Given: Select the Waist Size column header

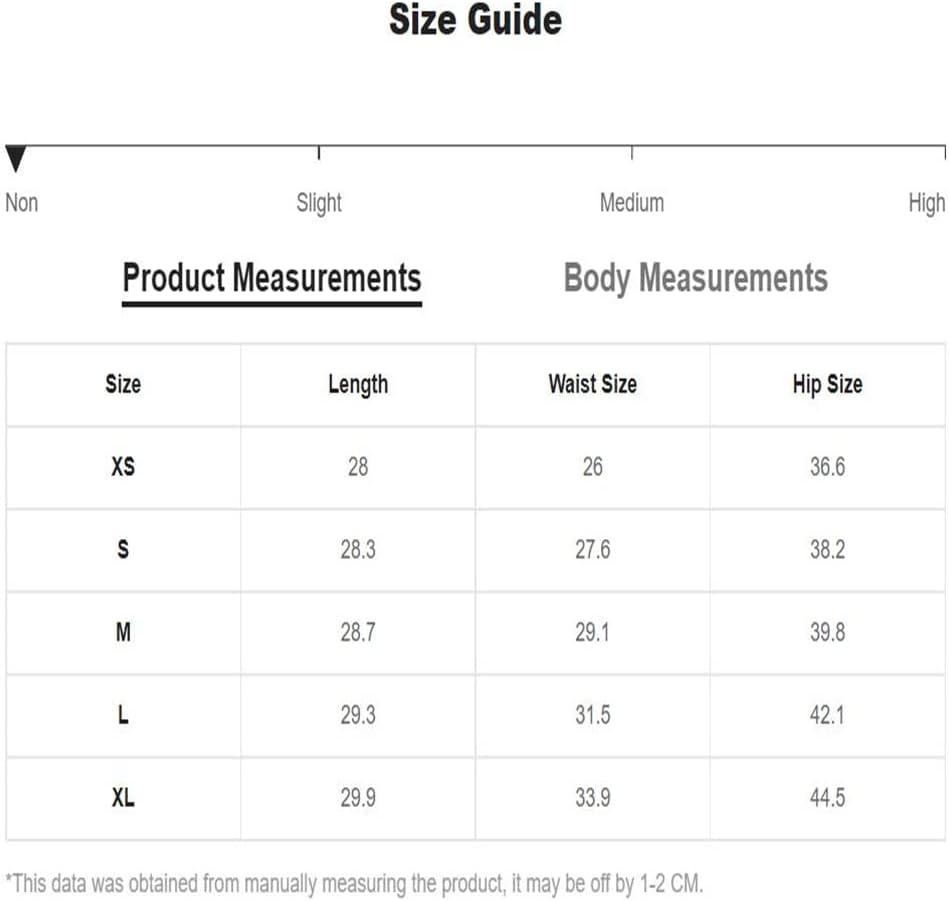Looking at the screenshot, I should click(593, 384).
